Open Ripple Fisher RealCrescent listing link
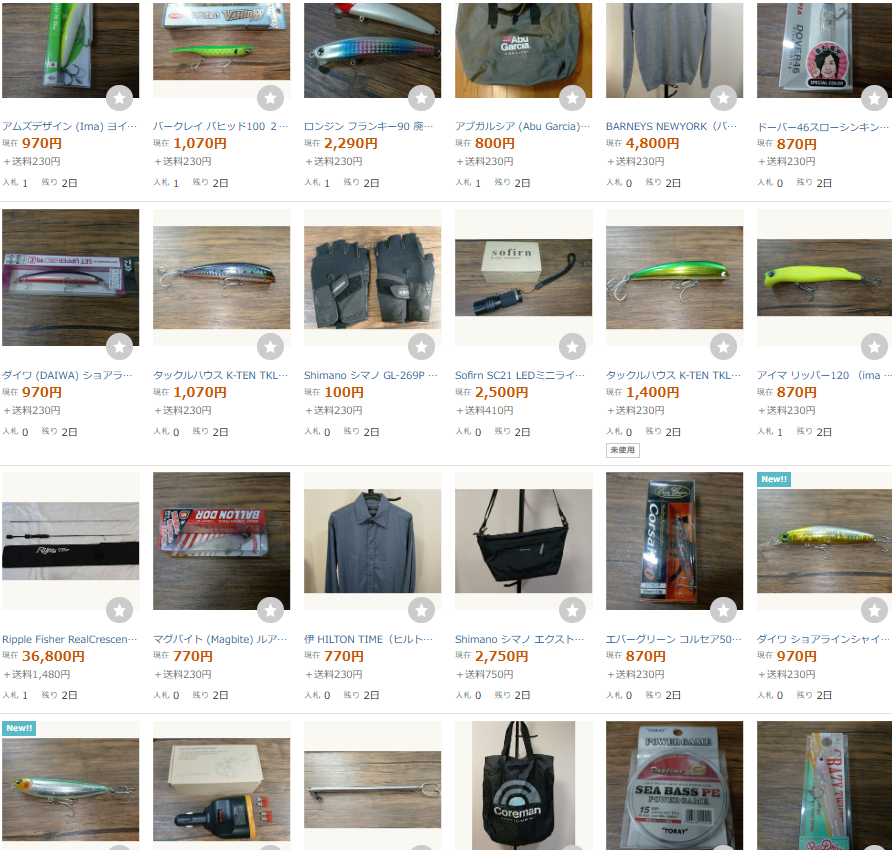This screenshot has width=892, height=850. [x=69, y=639]
